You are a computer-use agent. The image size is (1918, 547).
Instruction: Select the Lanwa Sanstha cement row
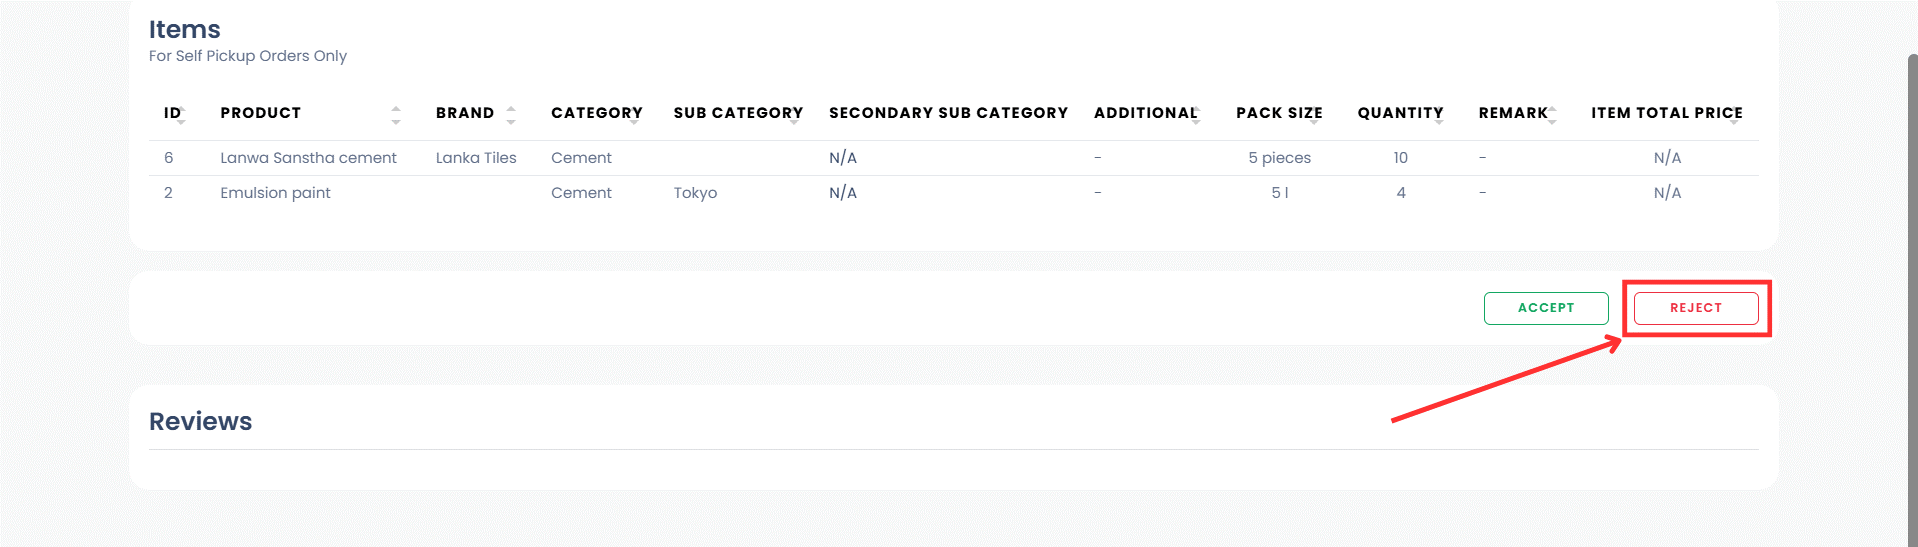[x=308, y=158]
